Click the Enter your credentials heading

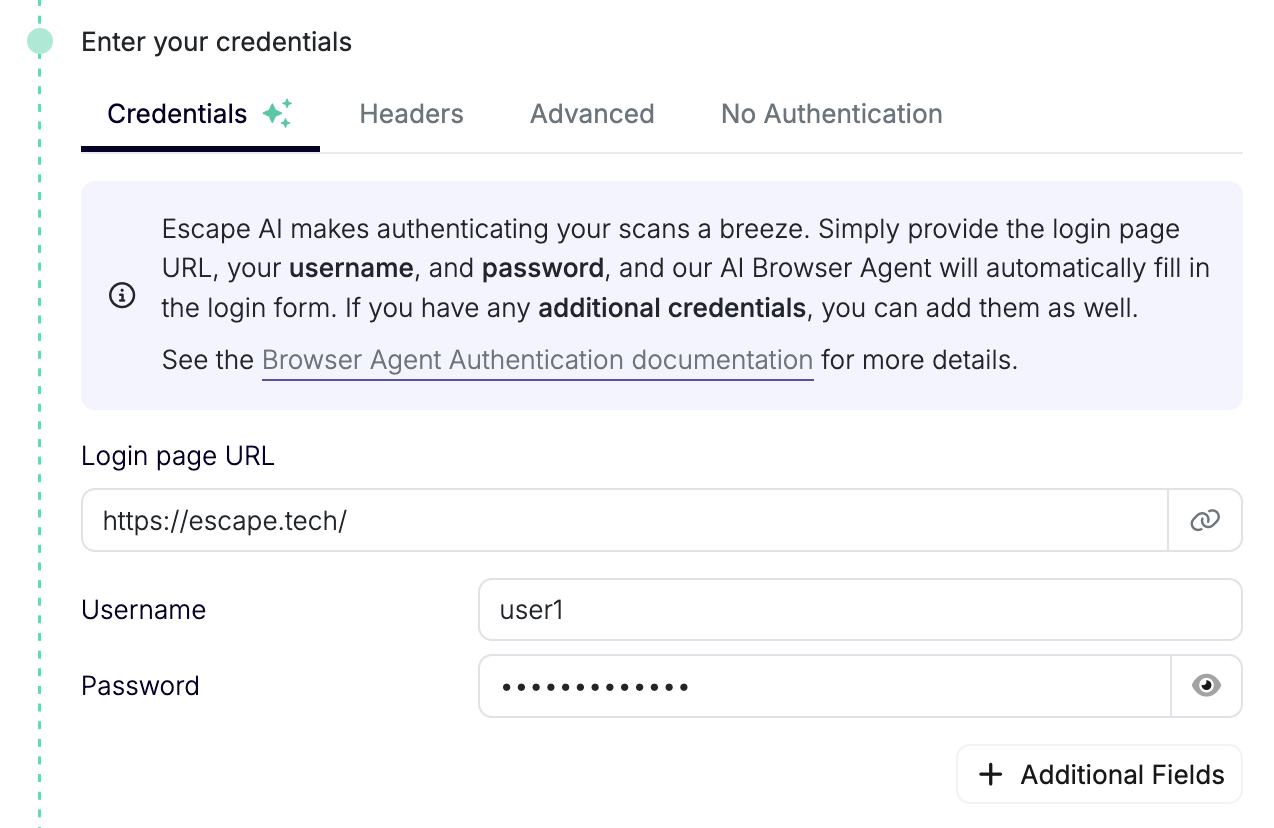[216, 42]
